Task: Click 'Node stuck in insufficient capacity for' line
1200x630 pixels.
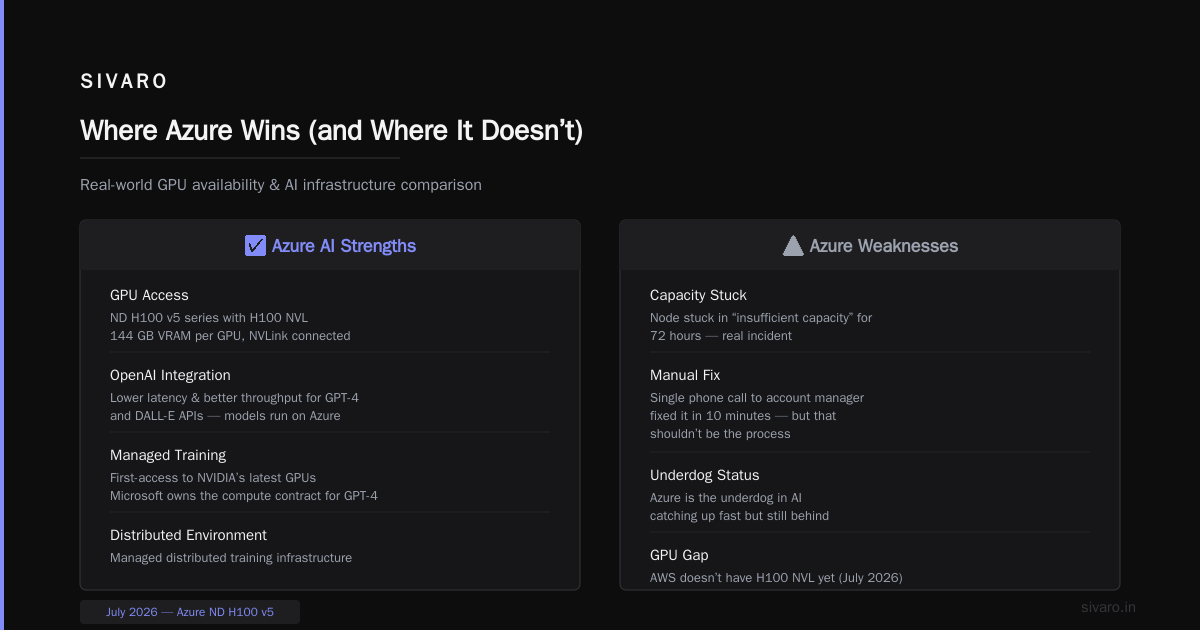Action: (761, 318)
